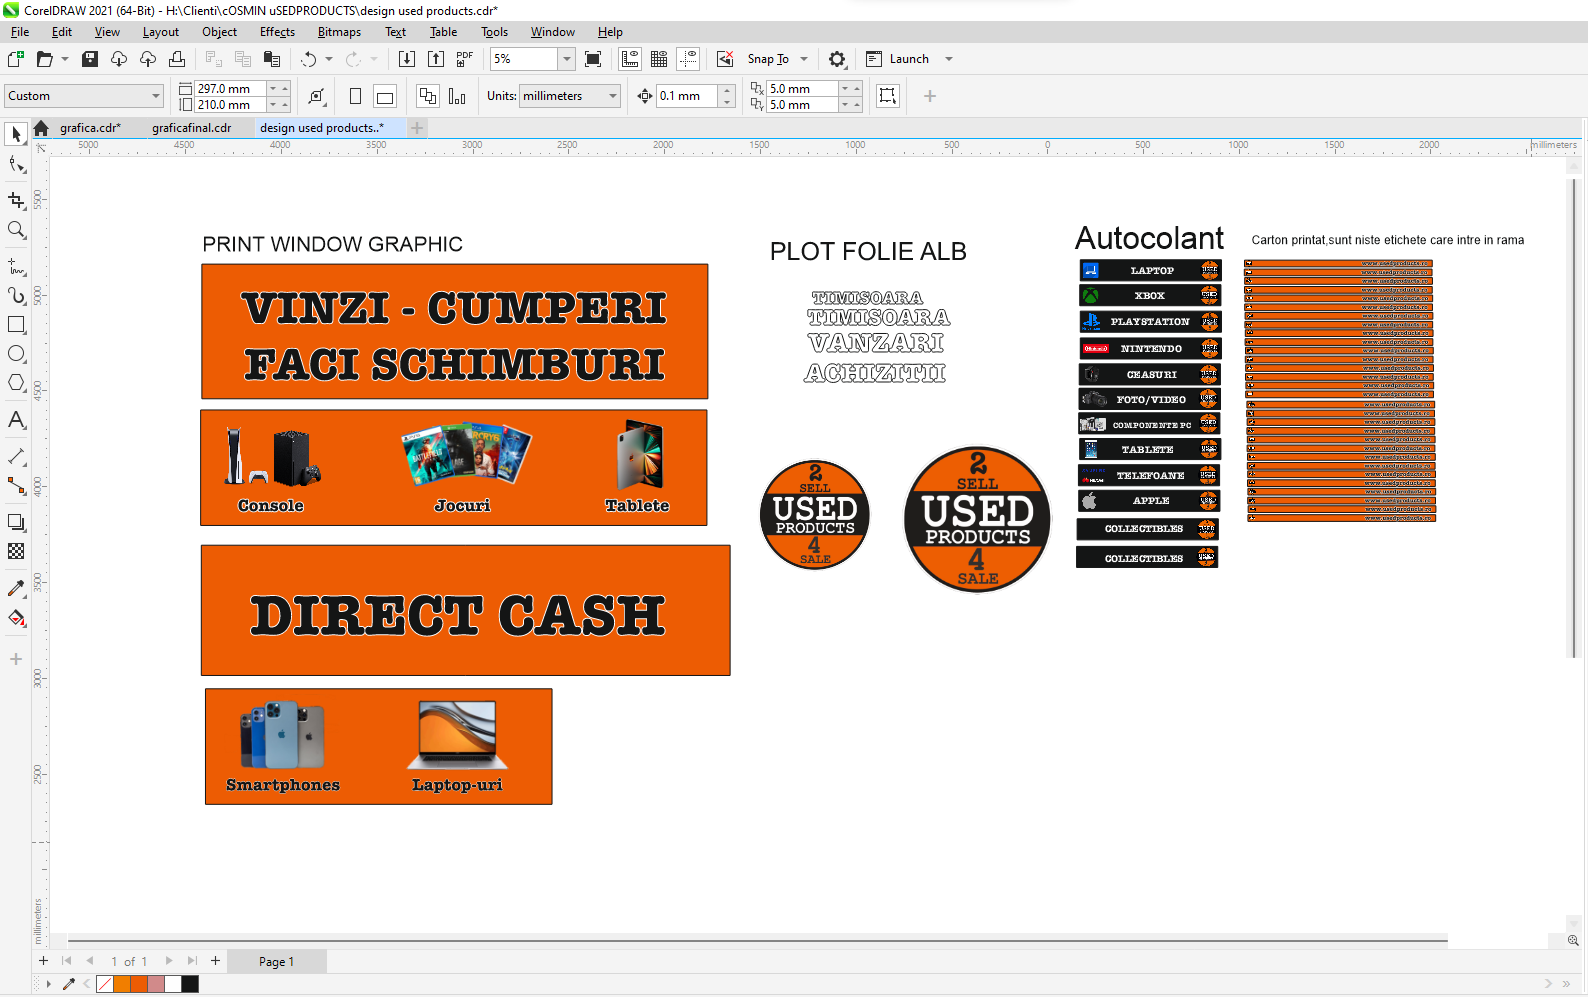Image resolution: width=1588 pixels, height=997 pixels.
Task: Select the Drop Shadow tool
Action: 16,522
